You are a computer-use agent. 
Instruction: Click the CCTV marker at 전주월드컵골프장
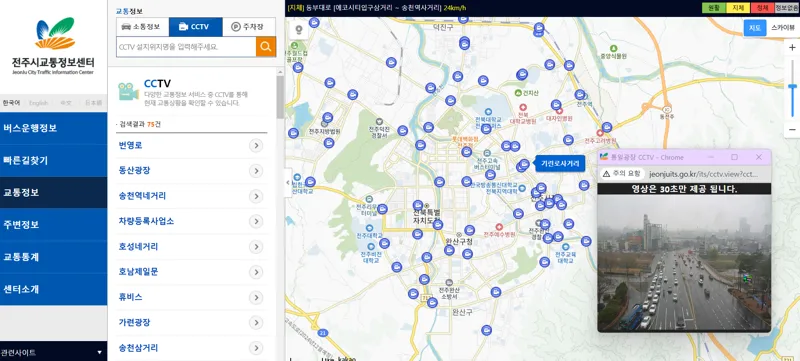click(x=298, y=67)
